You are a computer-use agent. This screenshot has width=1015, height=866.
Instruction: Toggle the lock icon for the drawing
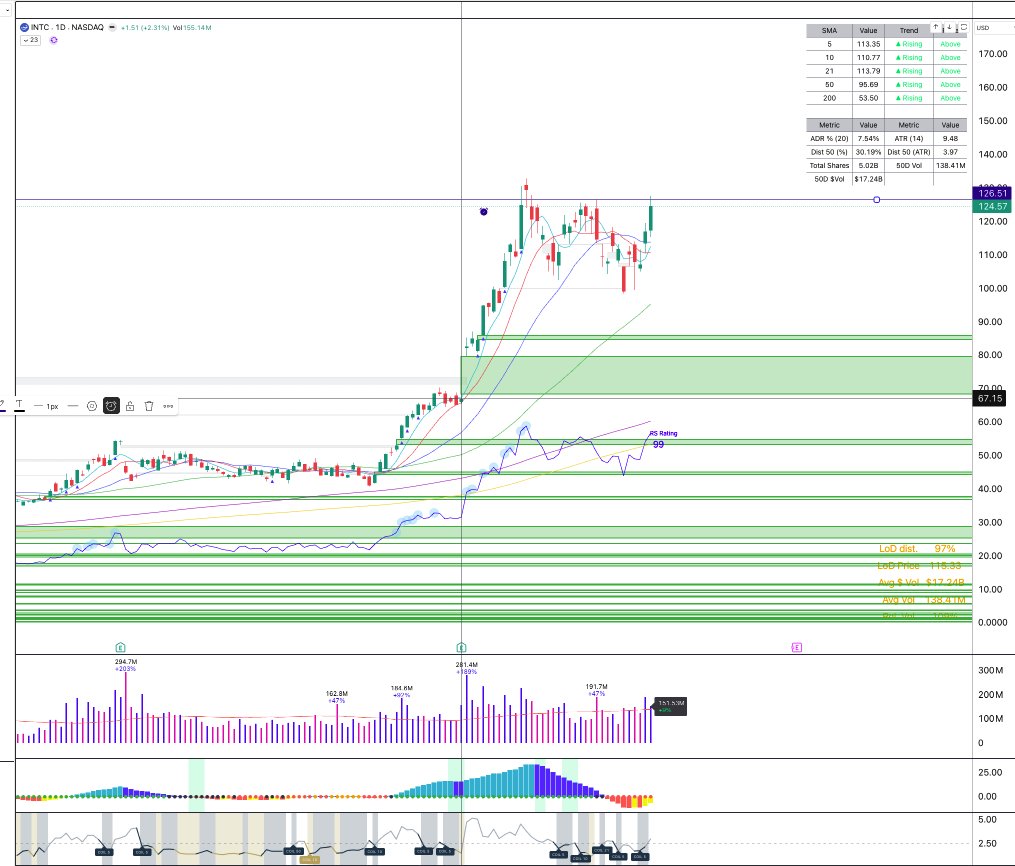coord(130,406)
